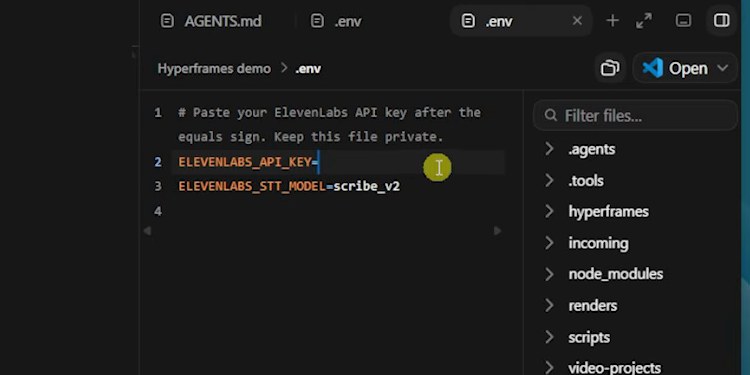Toggle the bottom panel layout icon
Image resolution: width=750 pixels, height=375 pixels.
click(683, 21)
